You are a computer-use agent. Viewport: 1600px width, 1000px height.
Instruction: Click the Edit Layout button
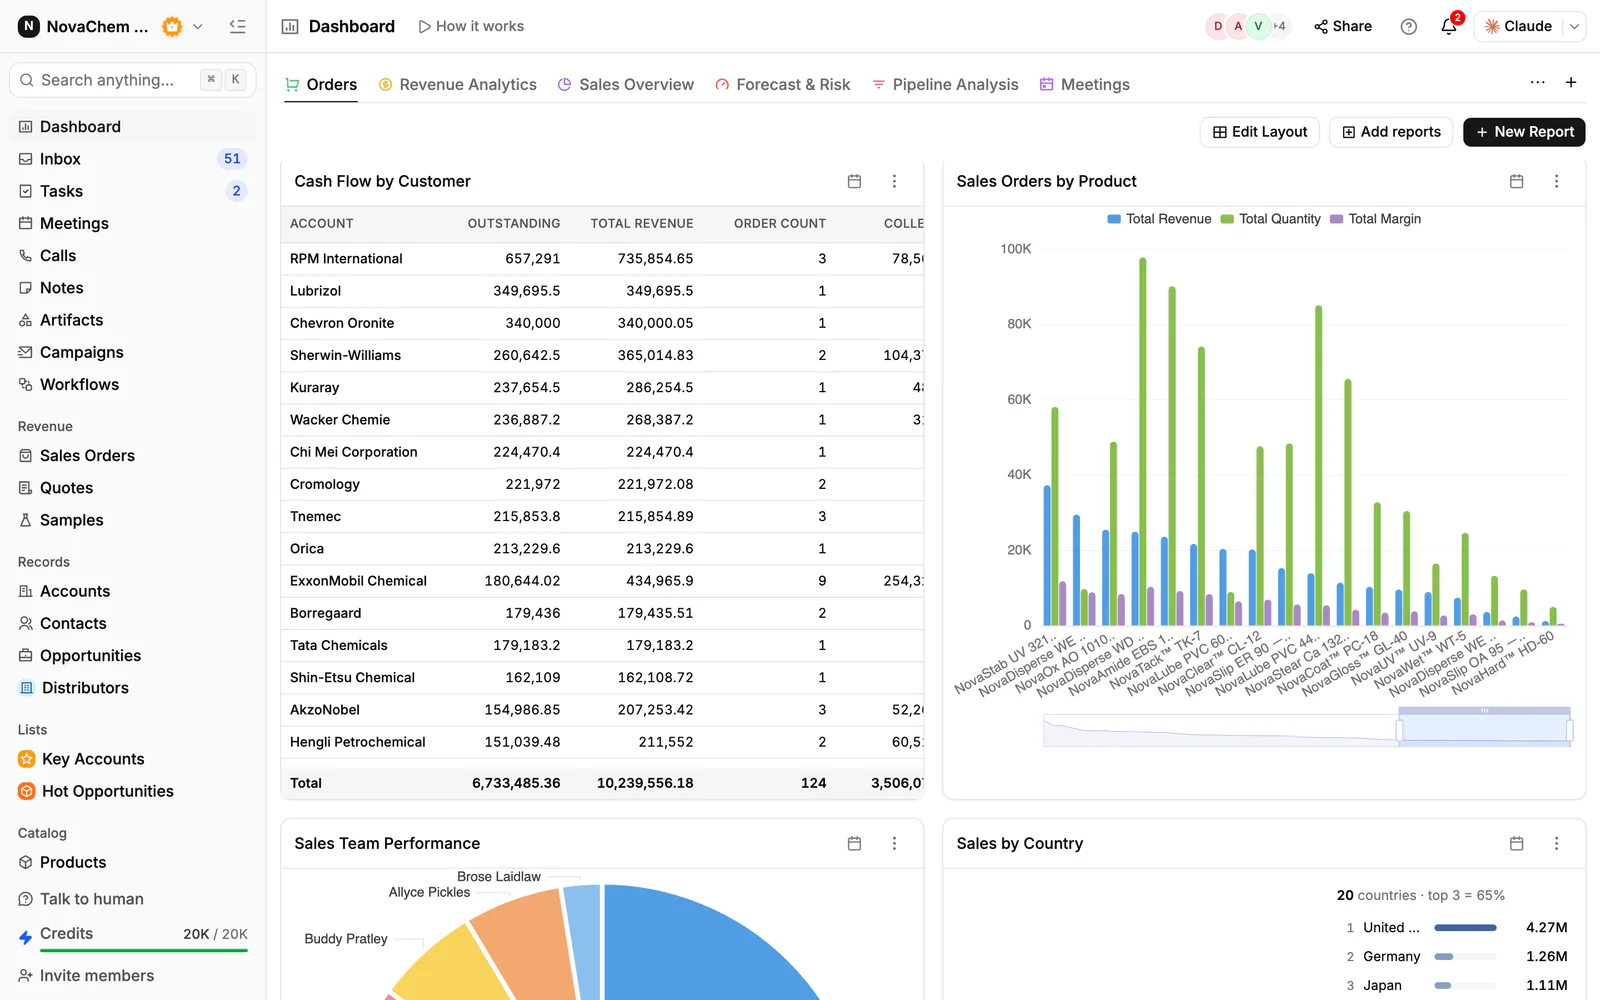[x=1260, y=132]
